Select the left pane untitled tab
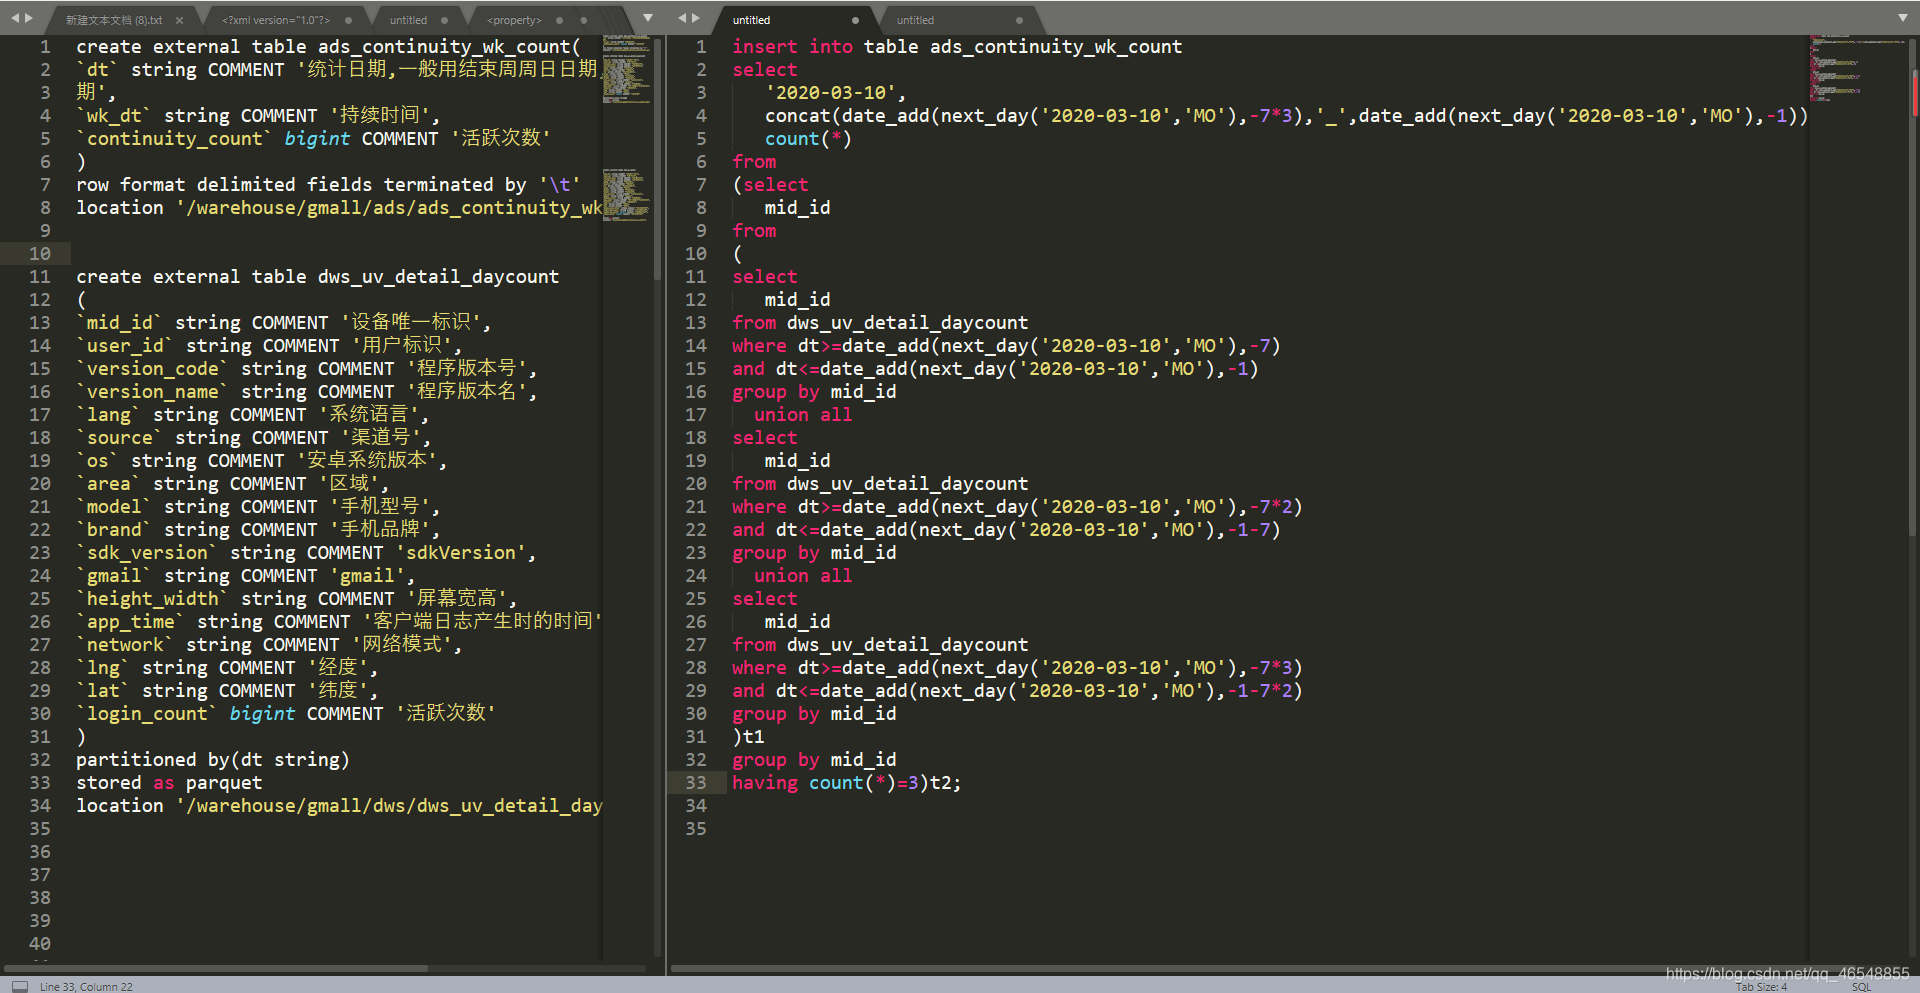1920x993 pixels. [408, 20]
